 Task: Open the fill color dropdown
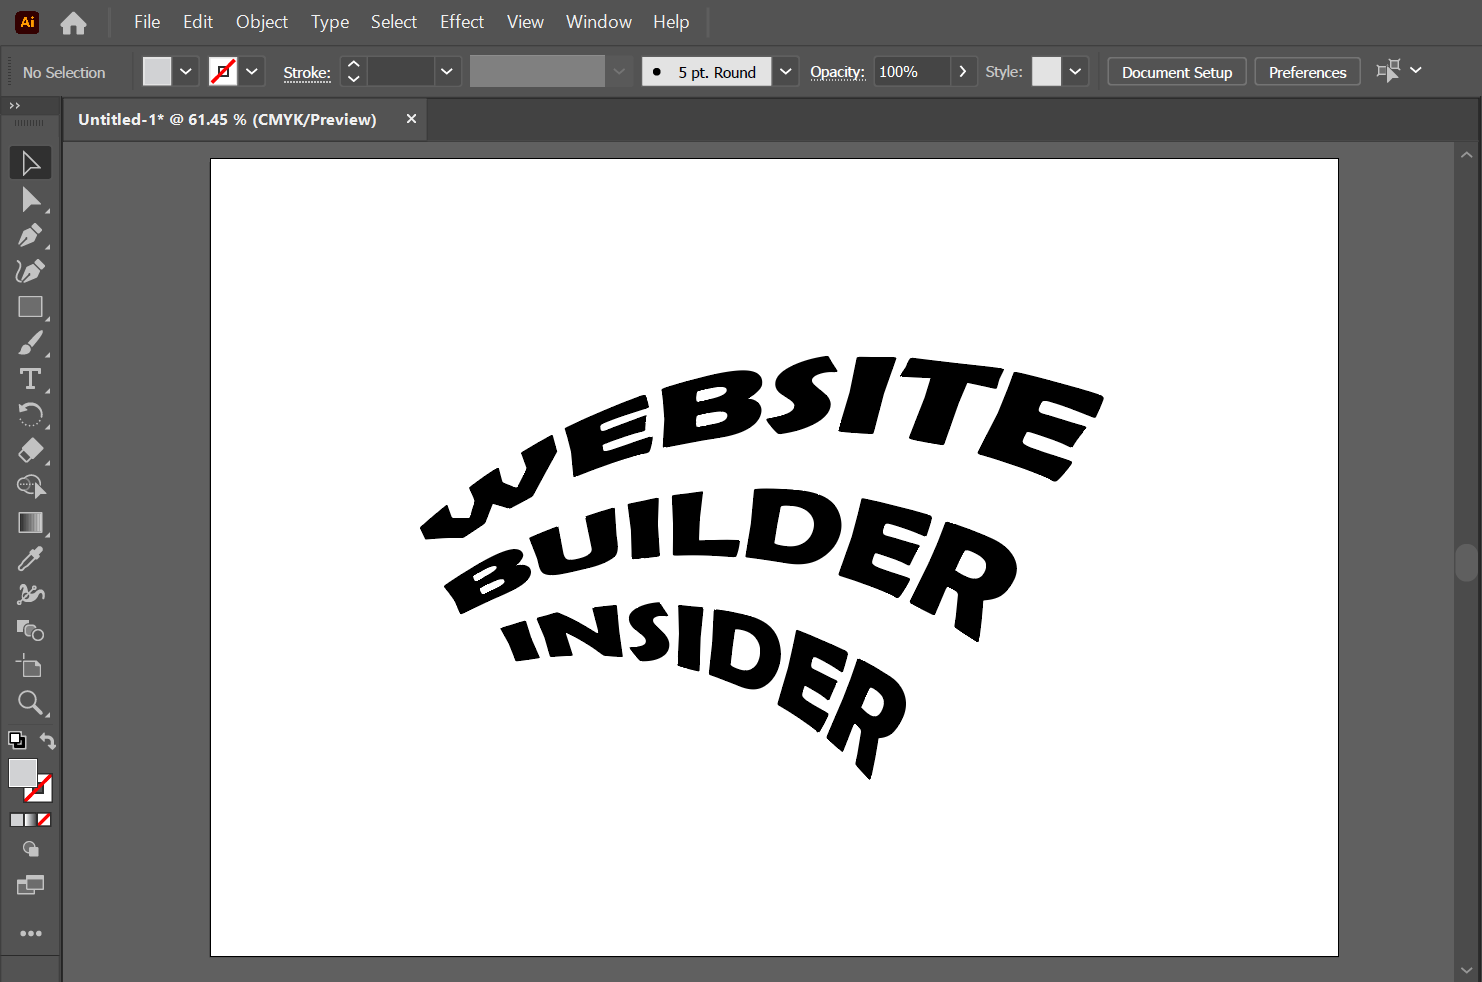pos(186,72)
